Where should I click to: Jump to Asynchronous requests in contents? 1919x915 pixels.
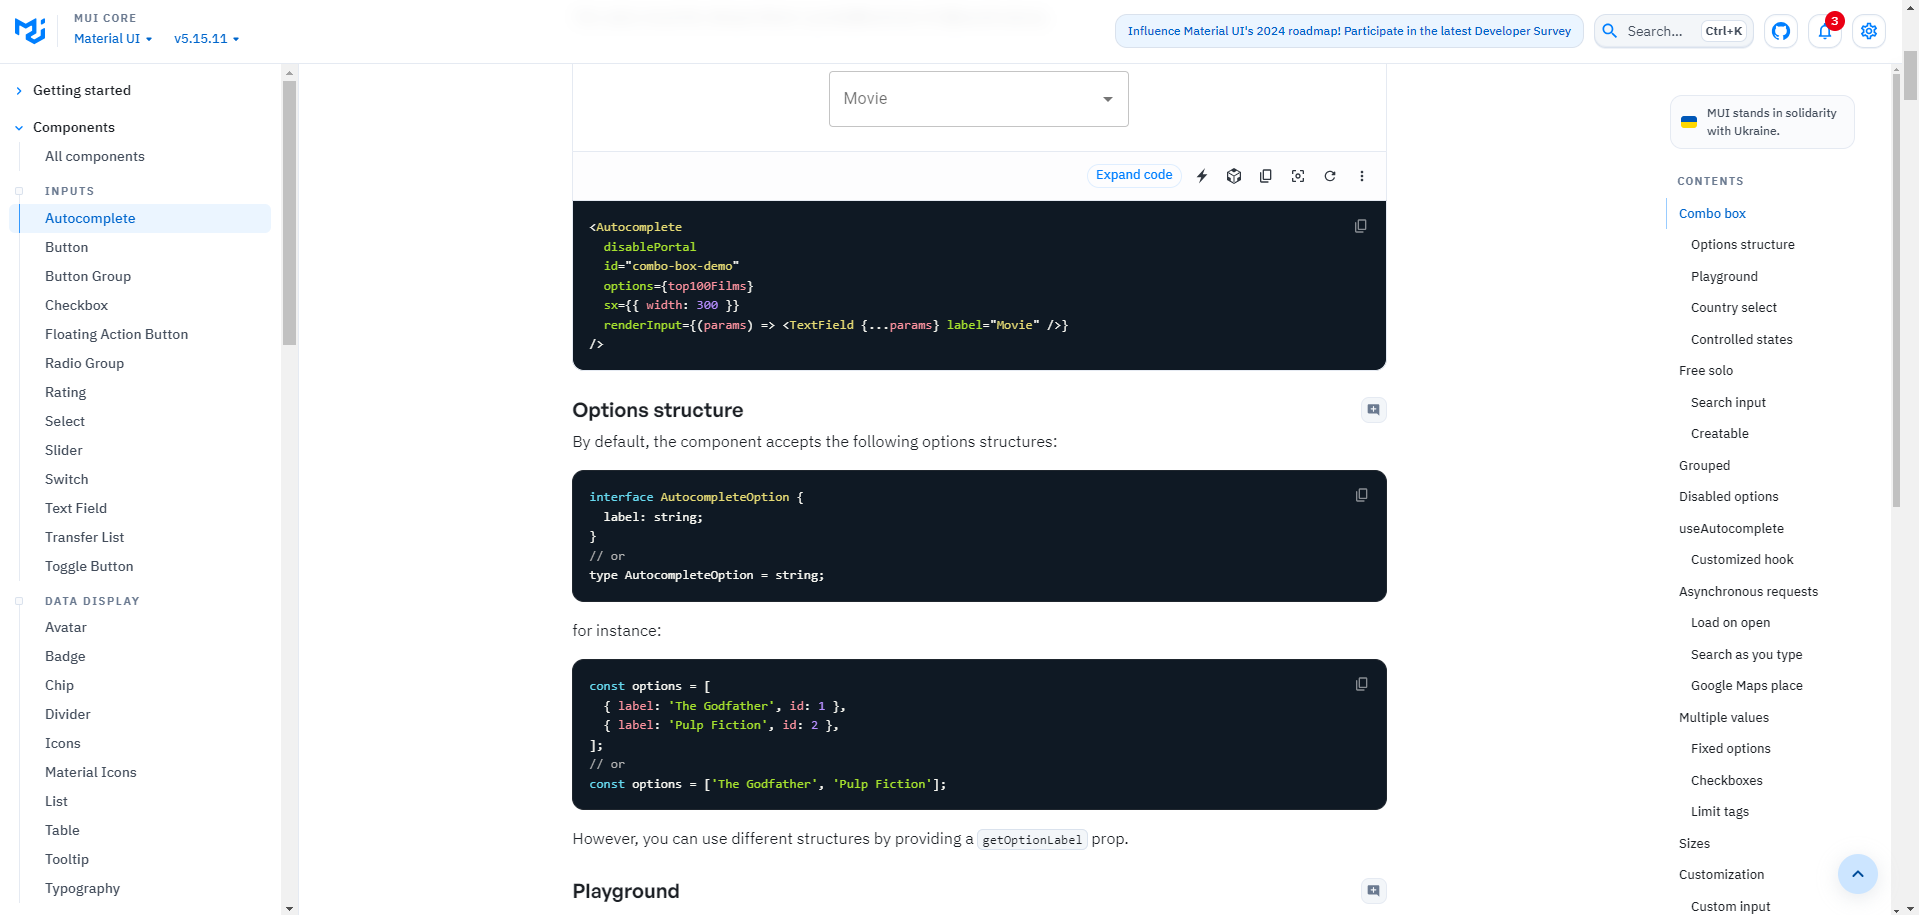point(1748,592)
